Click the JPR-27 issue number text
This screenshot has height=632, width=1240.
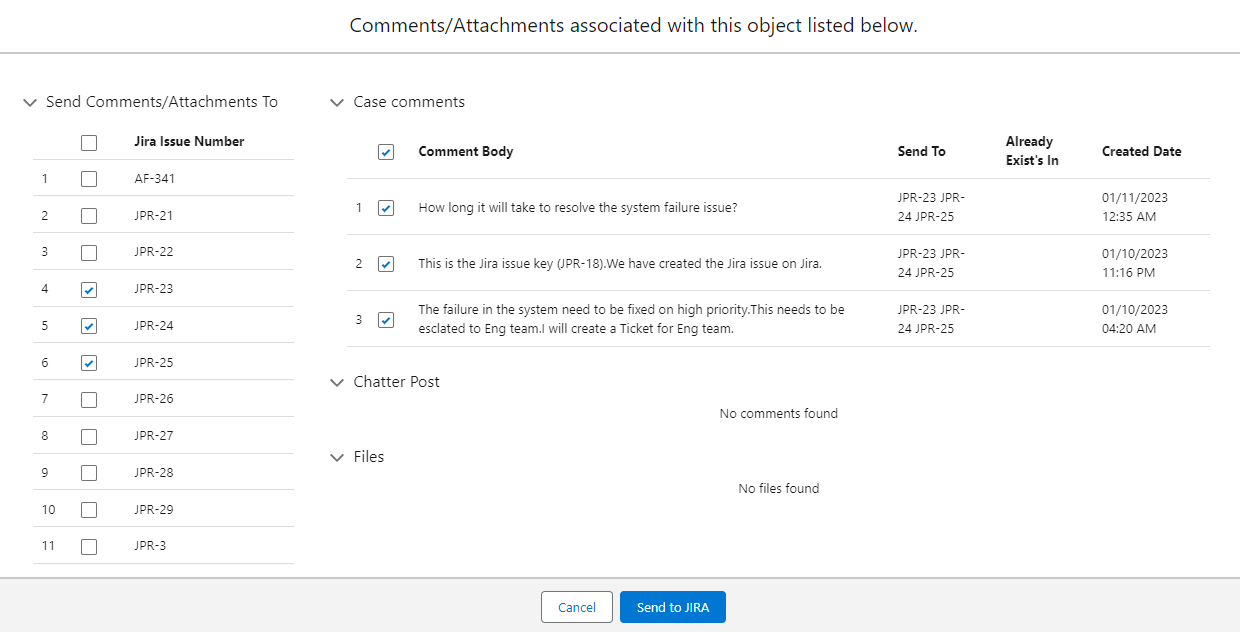tap(154, 436)
